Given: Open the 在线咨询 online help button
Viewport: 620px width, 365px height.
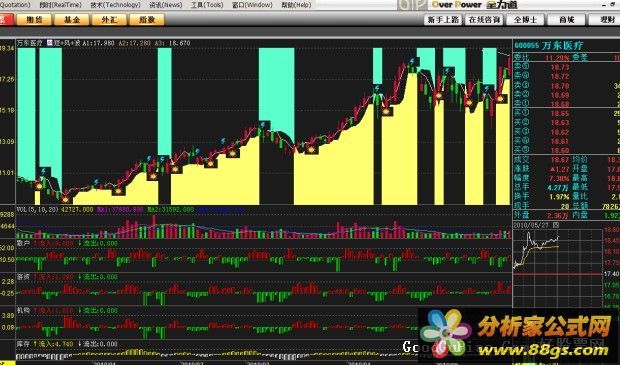Looking at the screenshot, I should click(484, 19).
